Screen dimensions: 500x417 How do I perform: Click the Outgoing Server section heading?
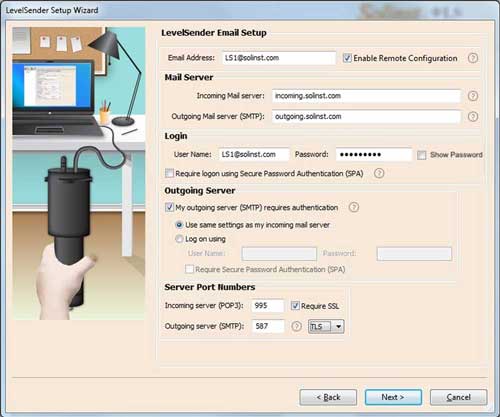click(200, 191)
